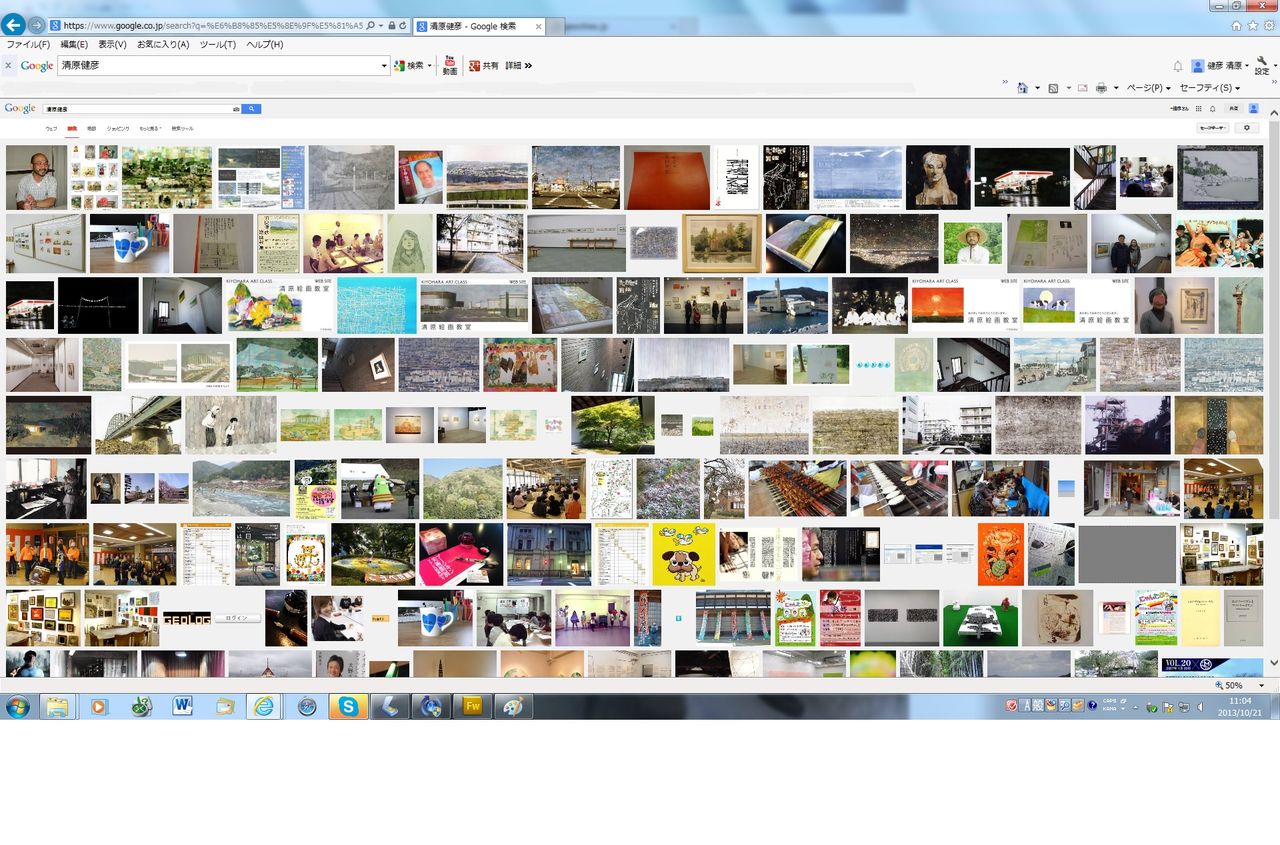Open the ヘルプ(H) menu
Viewport: 1280px width, 845px height.
pyautogui.click(x=265, y=45)
